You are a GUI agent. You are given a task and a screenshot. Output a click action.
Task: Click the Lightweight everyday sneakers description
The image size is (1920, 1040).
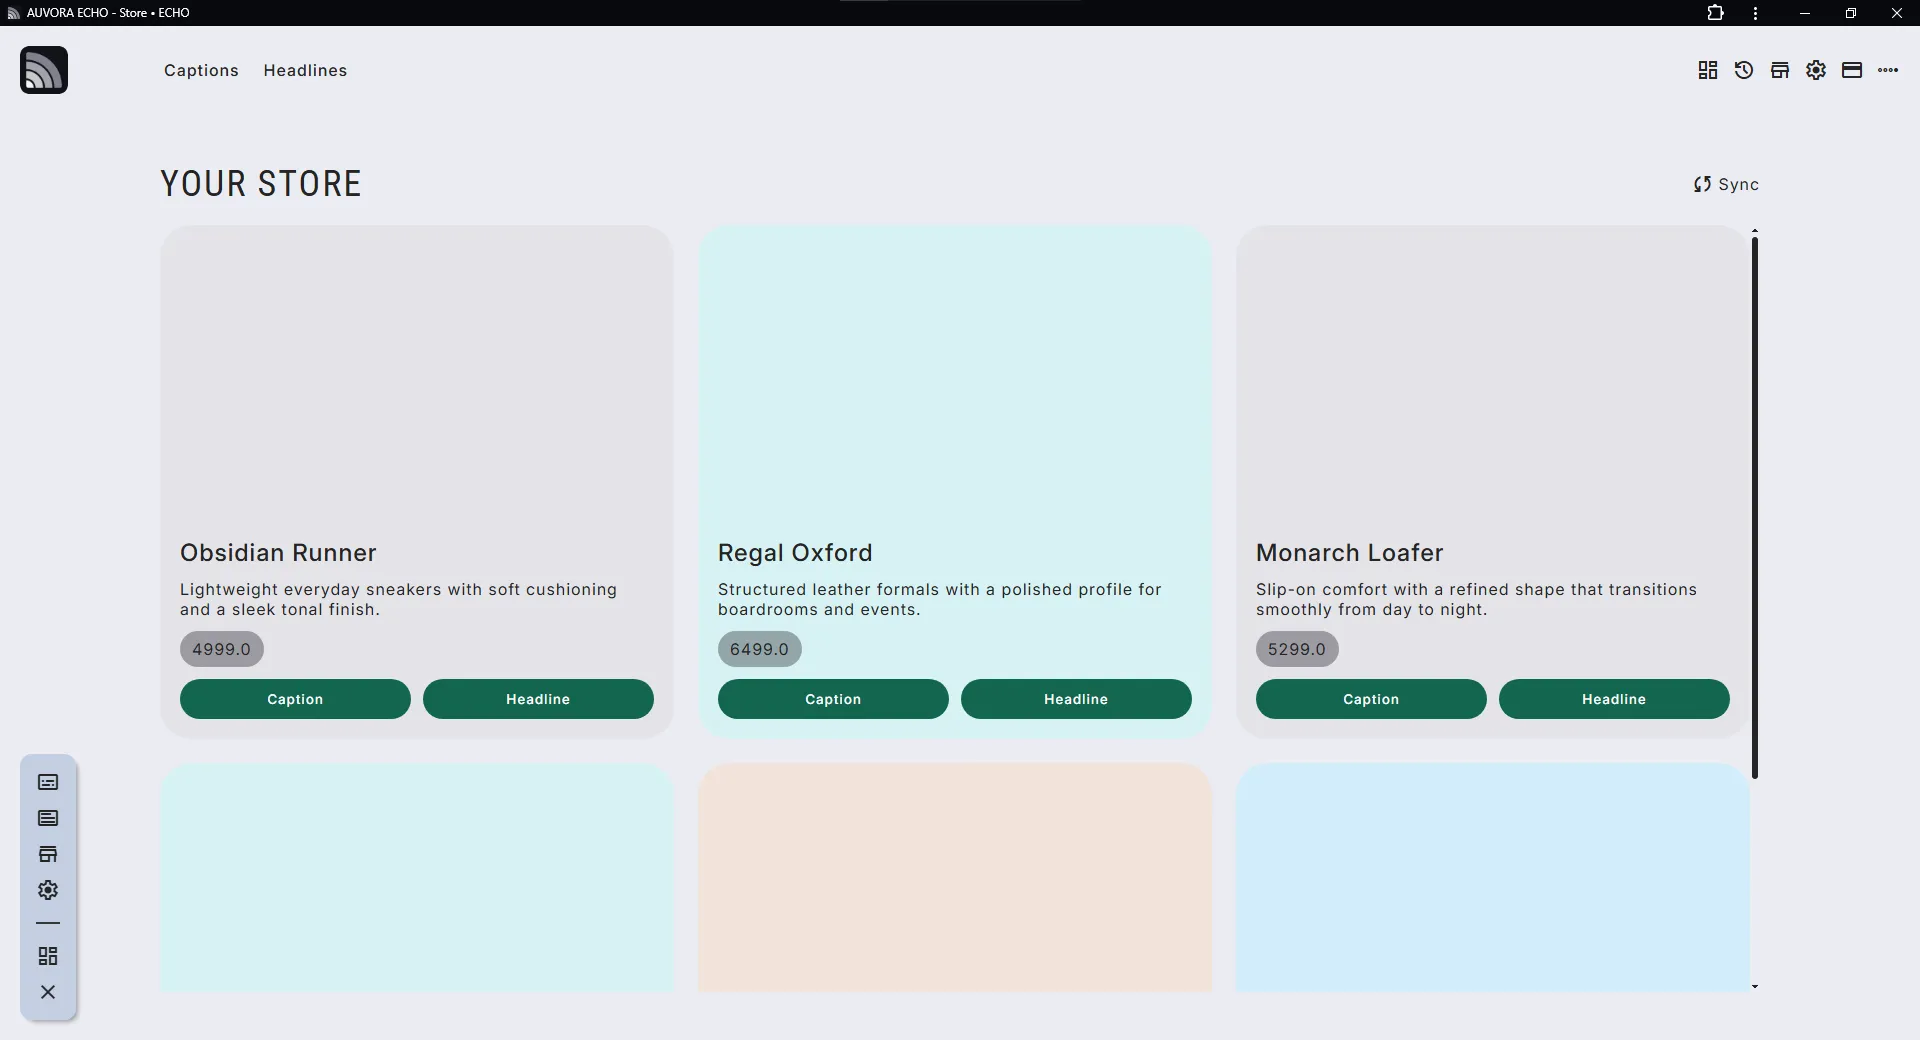398,600
